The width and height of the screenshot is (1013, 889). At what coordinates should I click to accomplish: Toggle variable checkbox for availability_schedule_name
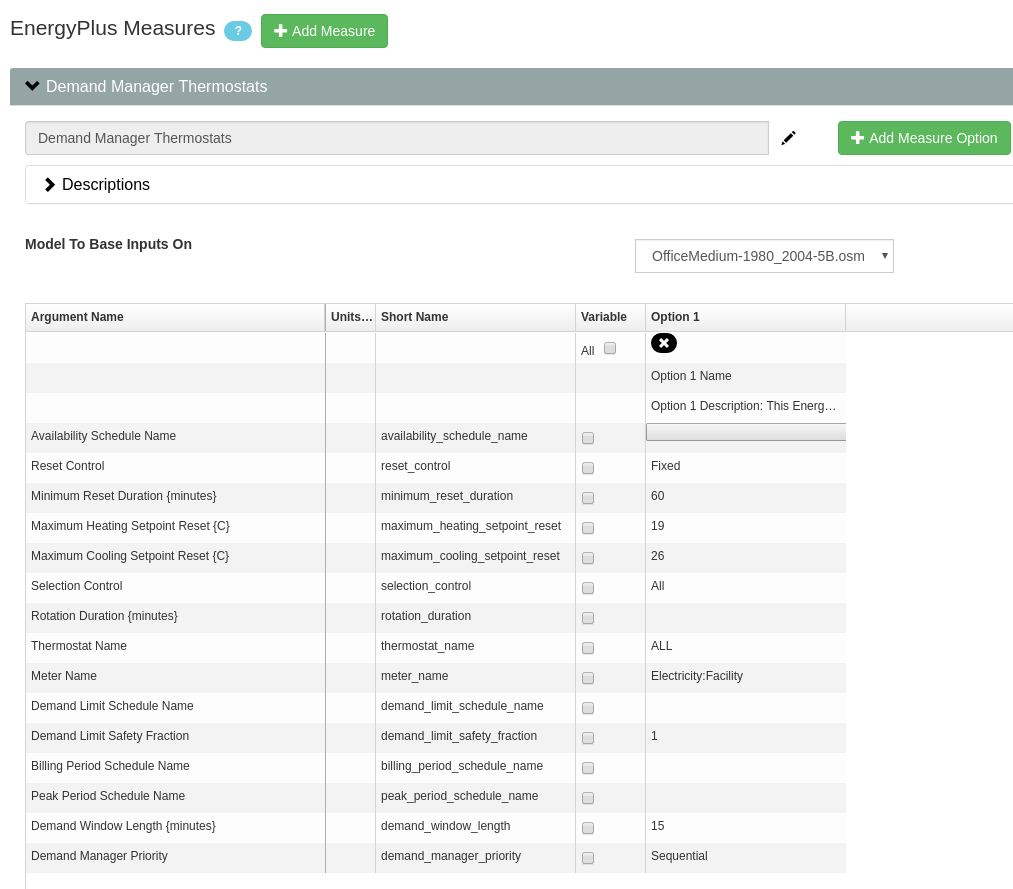coord(587,437)
